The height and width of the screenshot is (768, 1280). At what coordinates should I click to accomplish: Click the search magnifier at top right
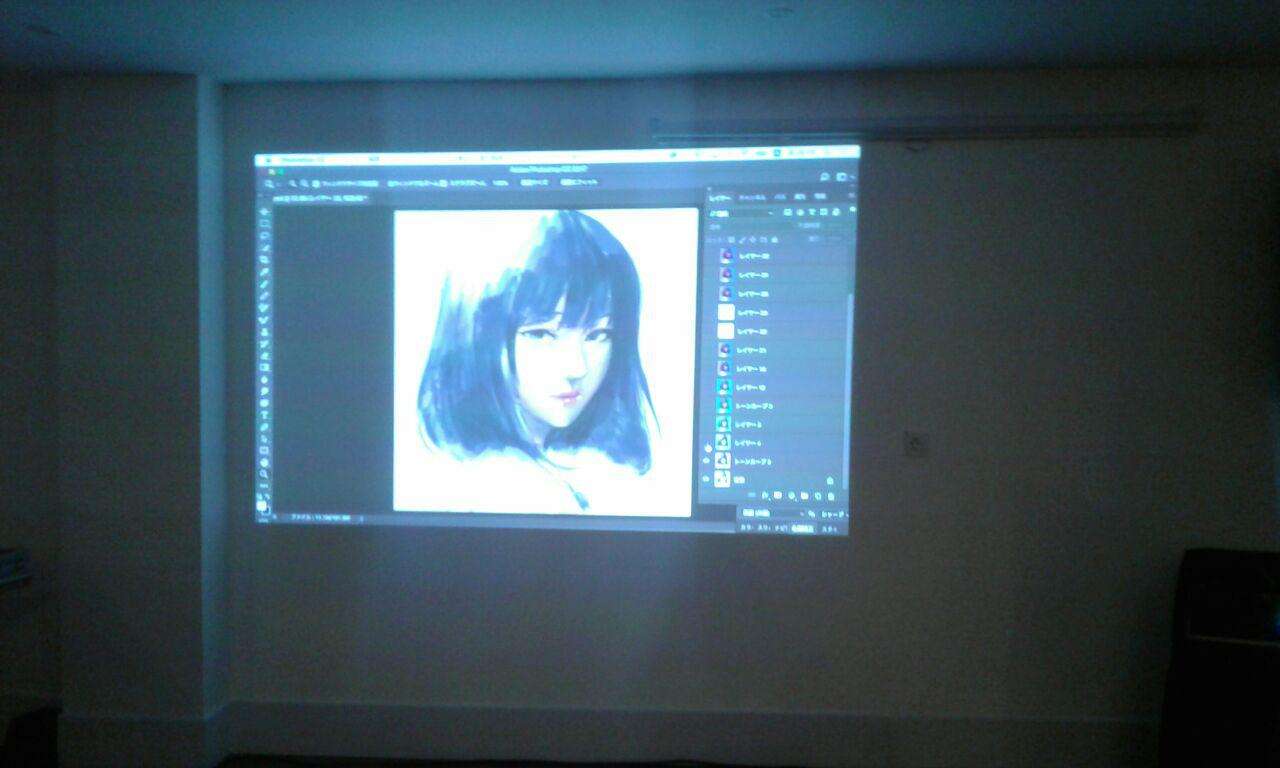pyautogui.click(x=824, y=176)
